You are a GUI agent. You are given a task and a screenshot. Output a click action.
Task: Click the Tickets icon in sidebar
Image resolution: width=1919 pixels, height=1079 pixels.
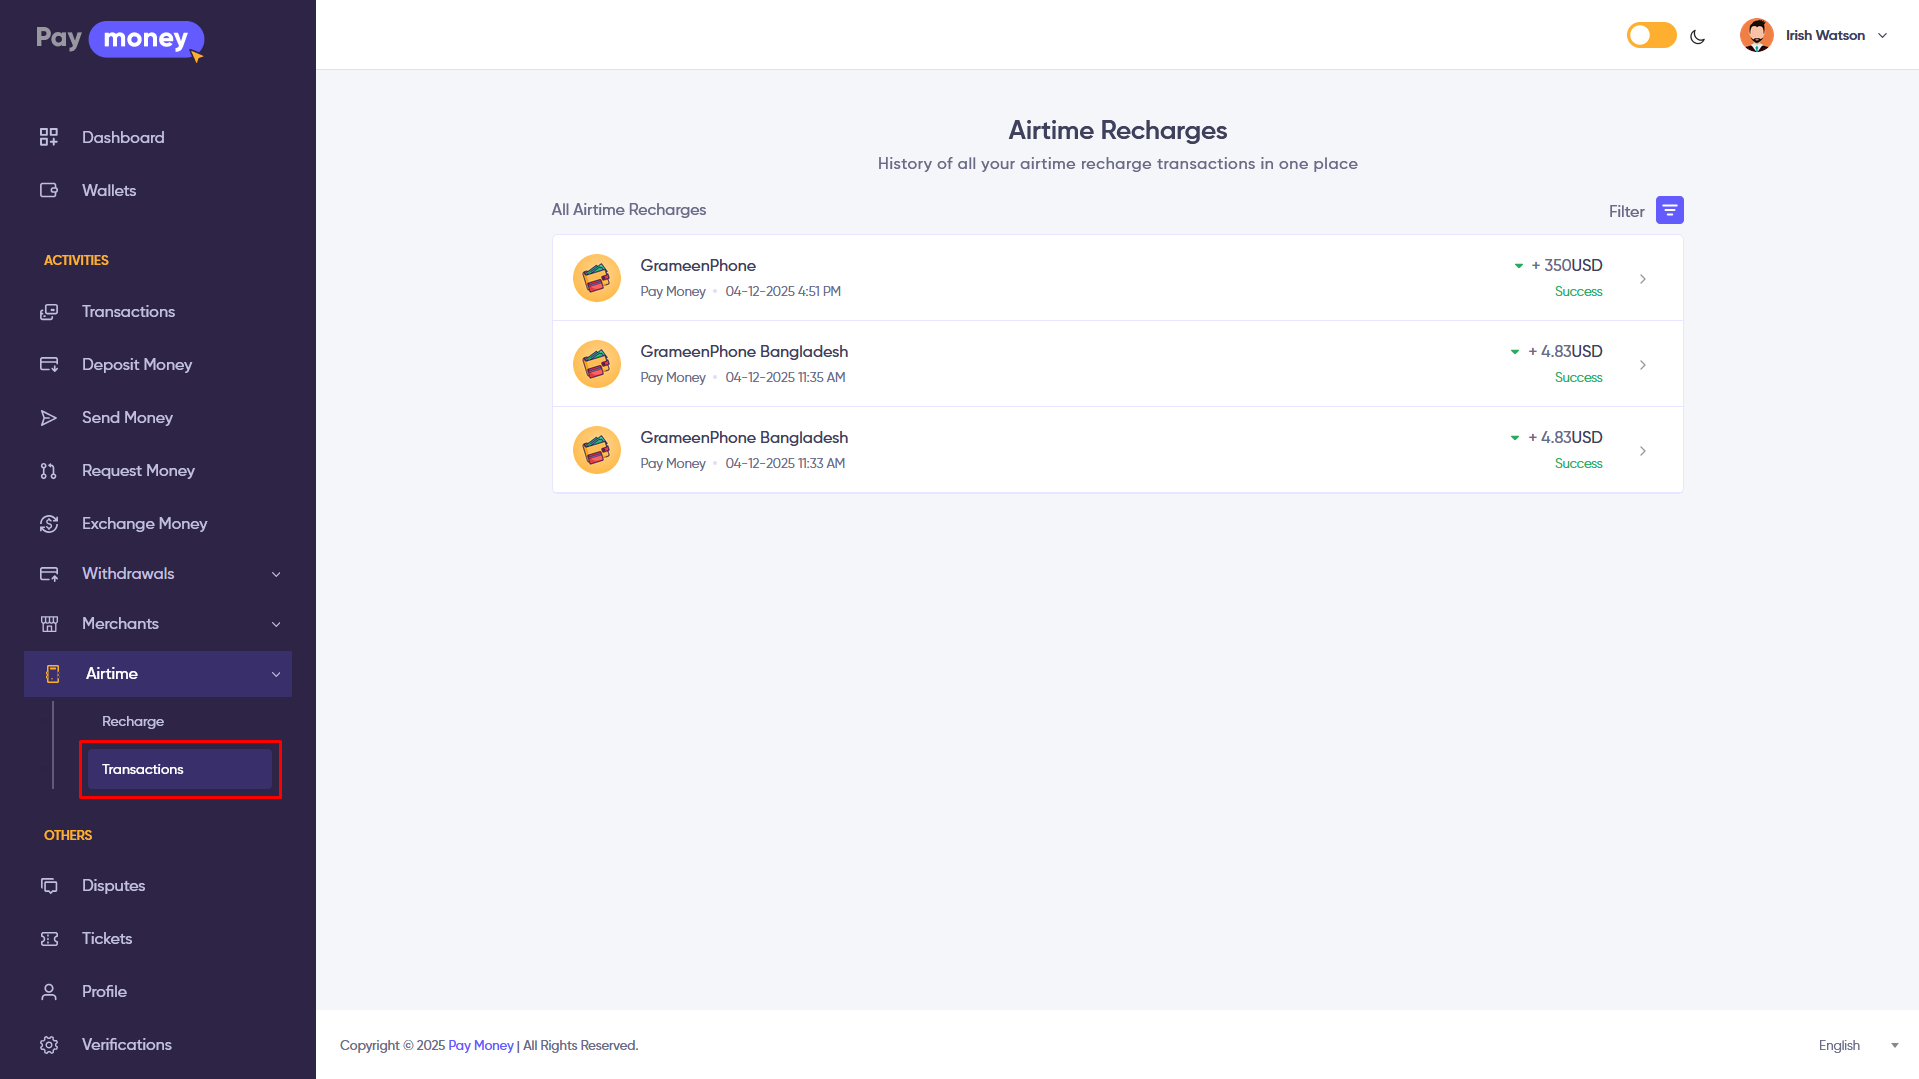49,939
